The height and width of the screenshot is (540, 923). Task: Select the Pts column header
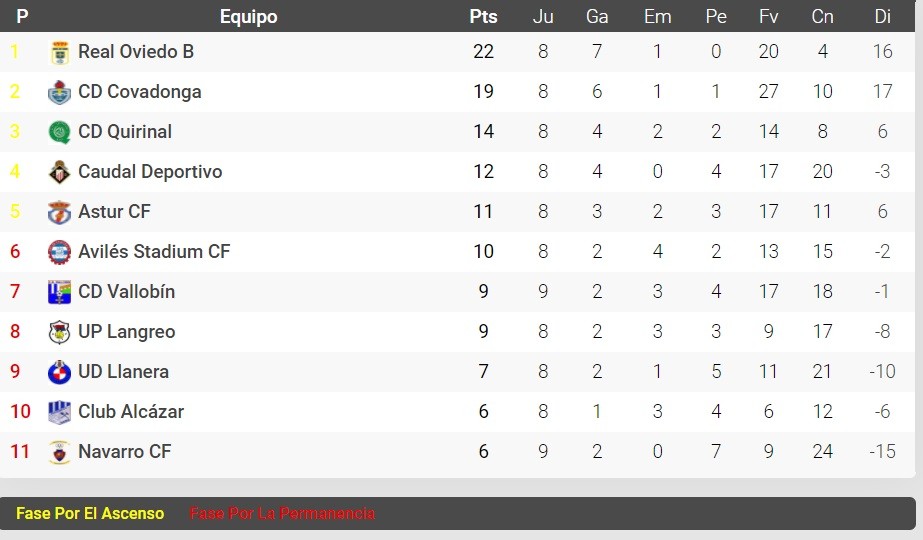click(483, 16)
